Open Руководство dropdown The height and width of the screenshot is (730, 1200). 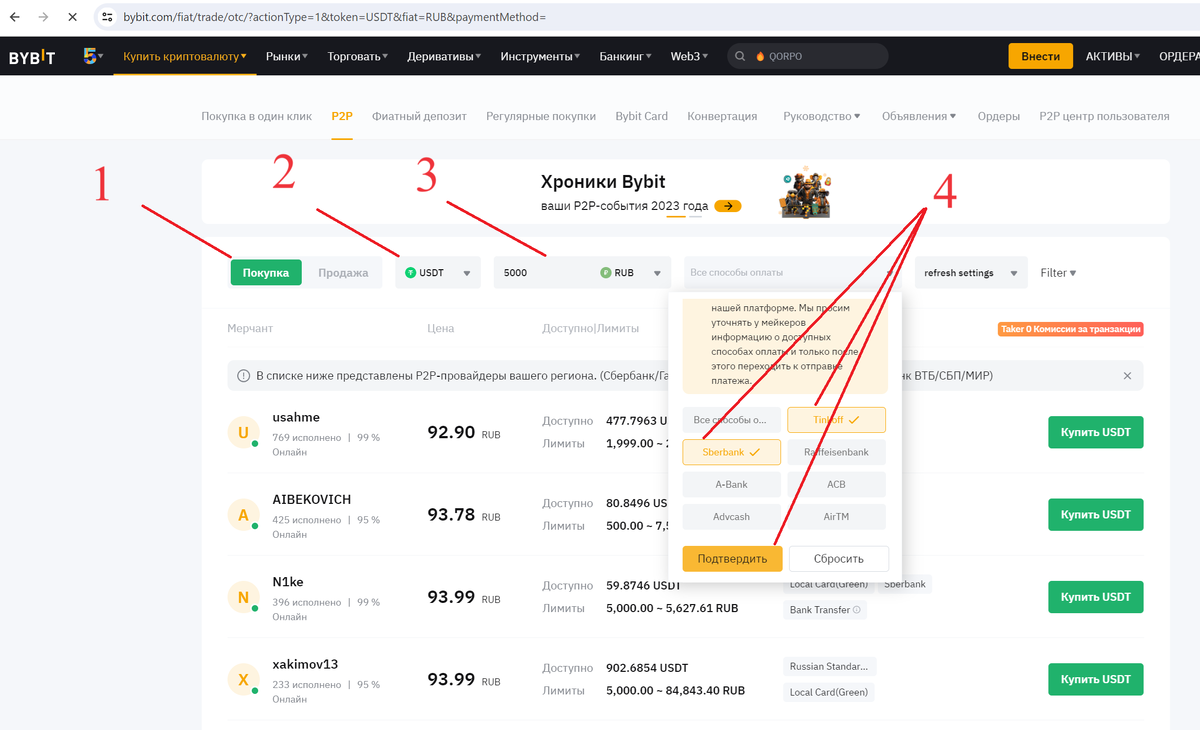pyautogui.click(x=822, y=116)
